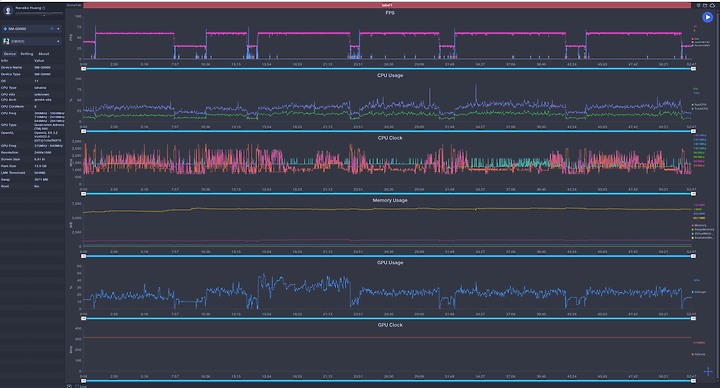Toggle the AvailableMe series in memory legend
This screenshot has height=388, width=720.
tap(703, 238)
